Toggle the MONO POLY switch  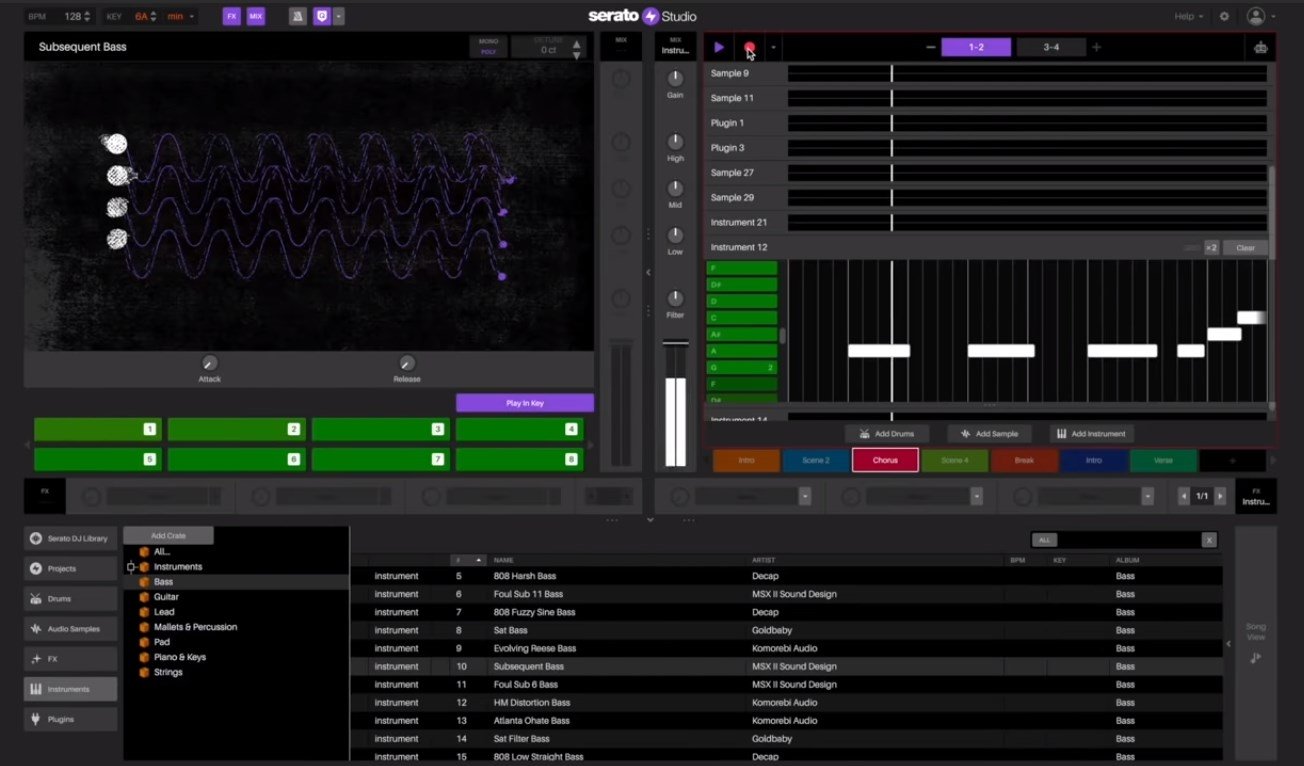pos(488,46)
